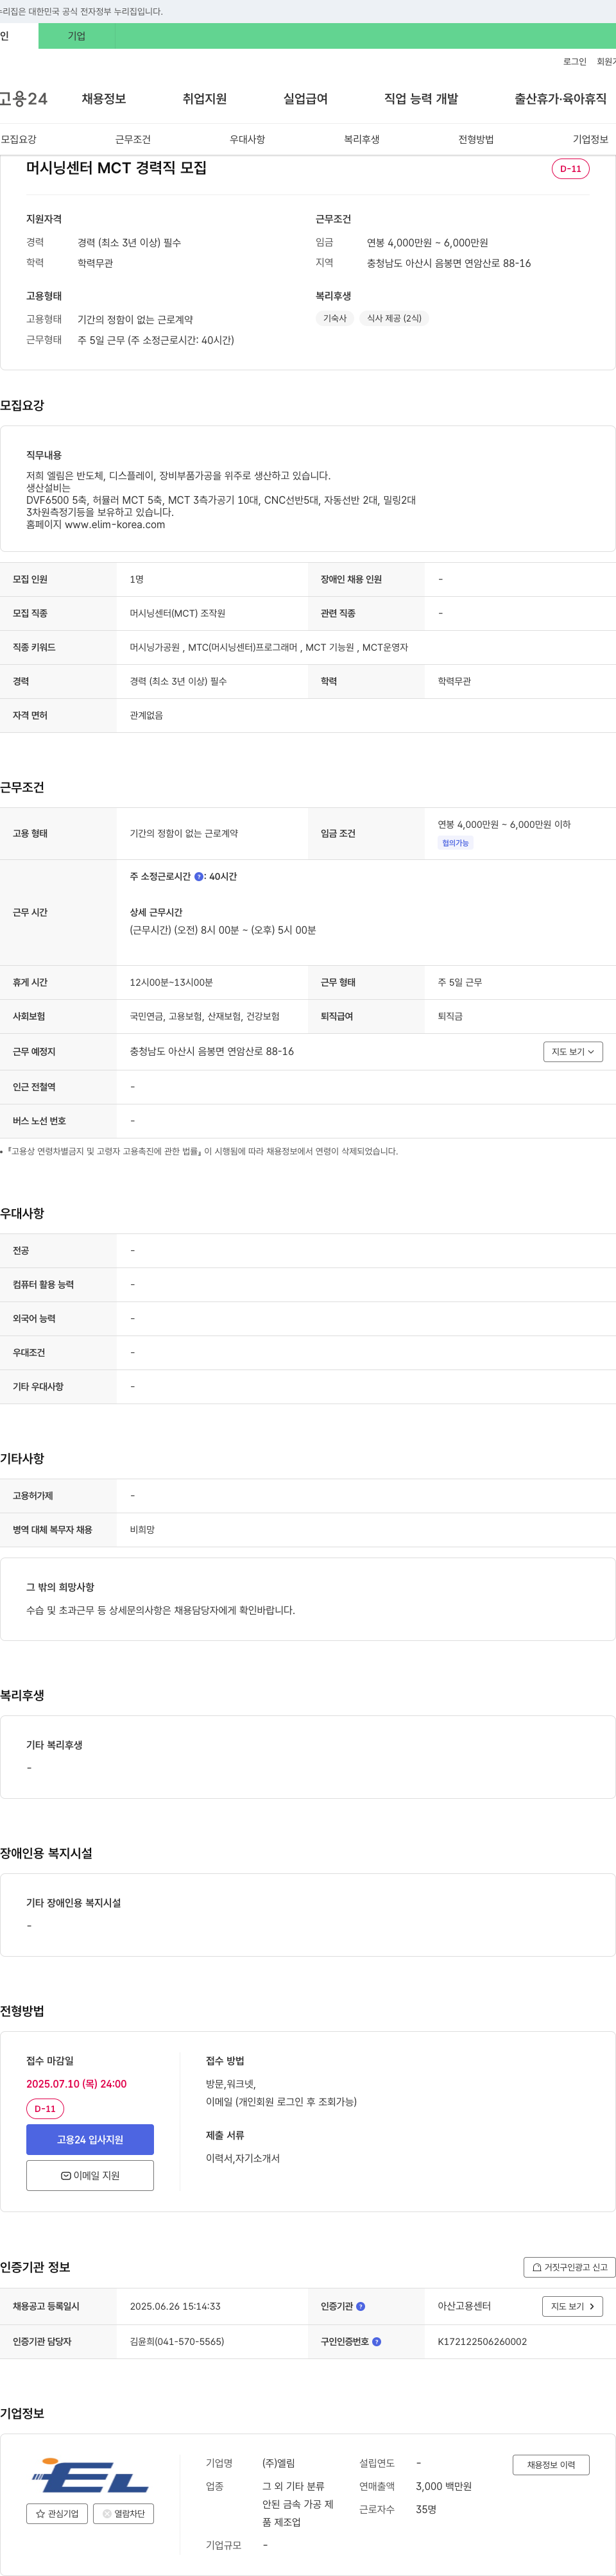Jump to 기업정보 section tab
The height and width of the screenshot is (2576, 616).
590,139
